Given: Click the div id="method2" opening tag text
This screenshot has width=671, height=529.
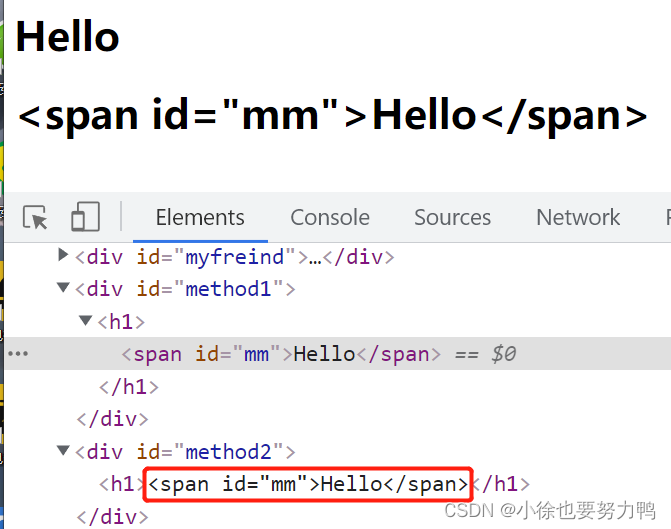Looking at the screenshot, I should click(185, 452).
